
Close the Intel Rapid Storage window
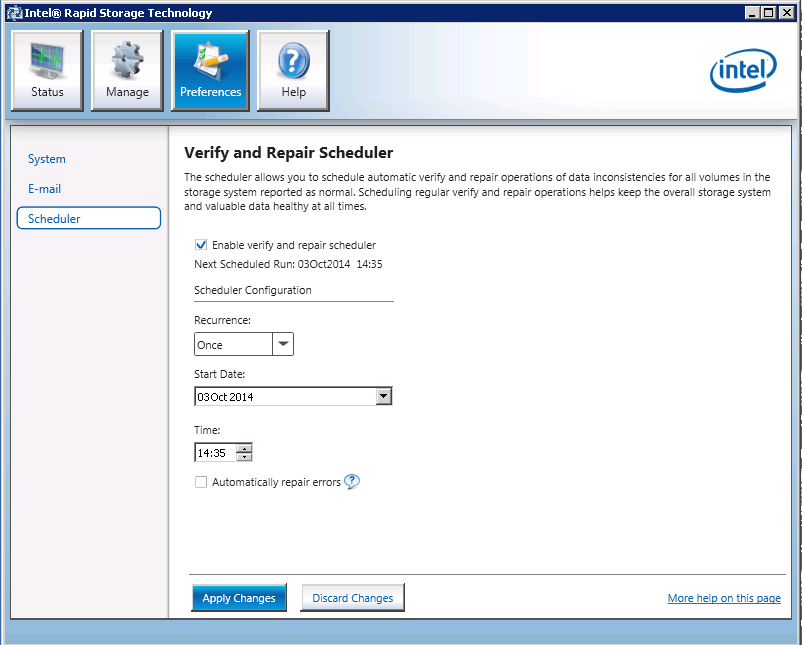click(787, 13)
